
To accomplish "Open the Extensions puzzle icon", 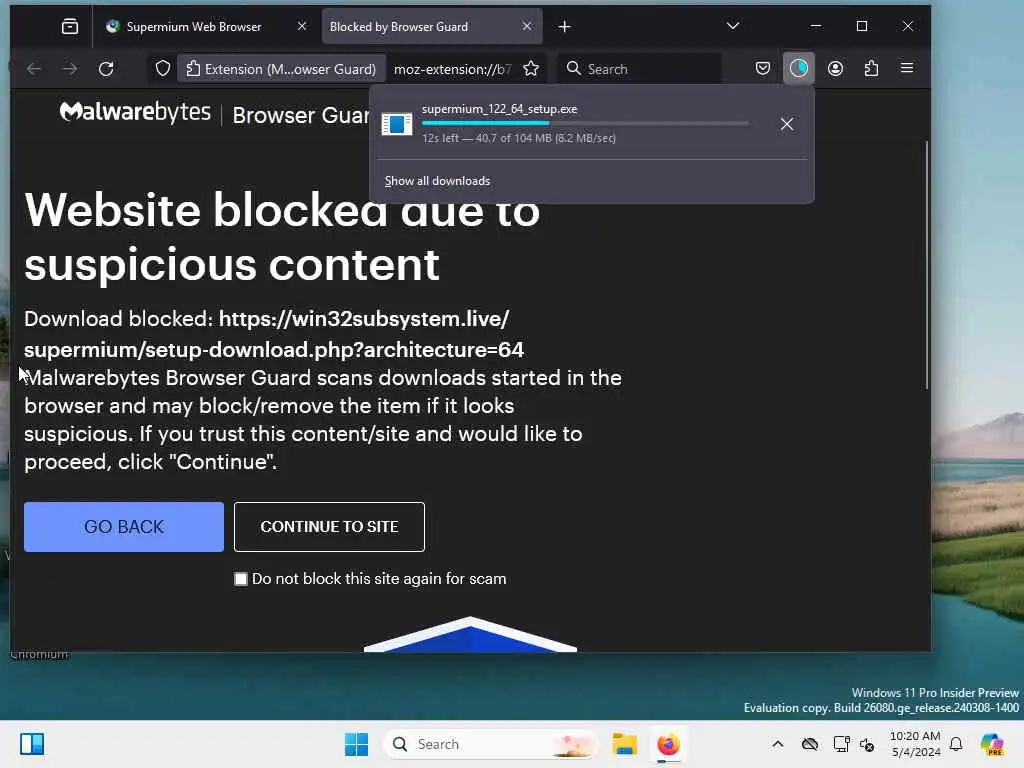I will click(x=871, y=69).
